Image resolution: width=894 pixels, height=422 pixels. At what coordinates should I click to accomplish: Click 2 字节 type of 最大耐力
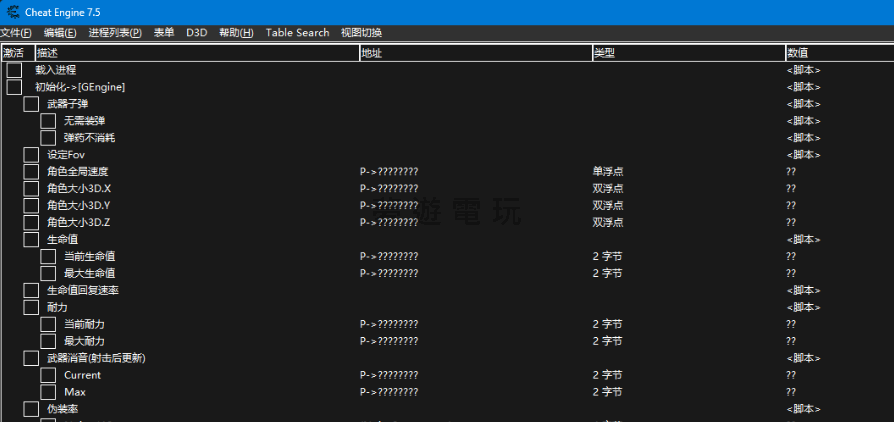click(607, 342)
